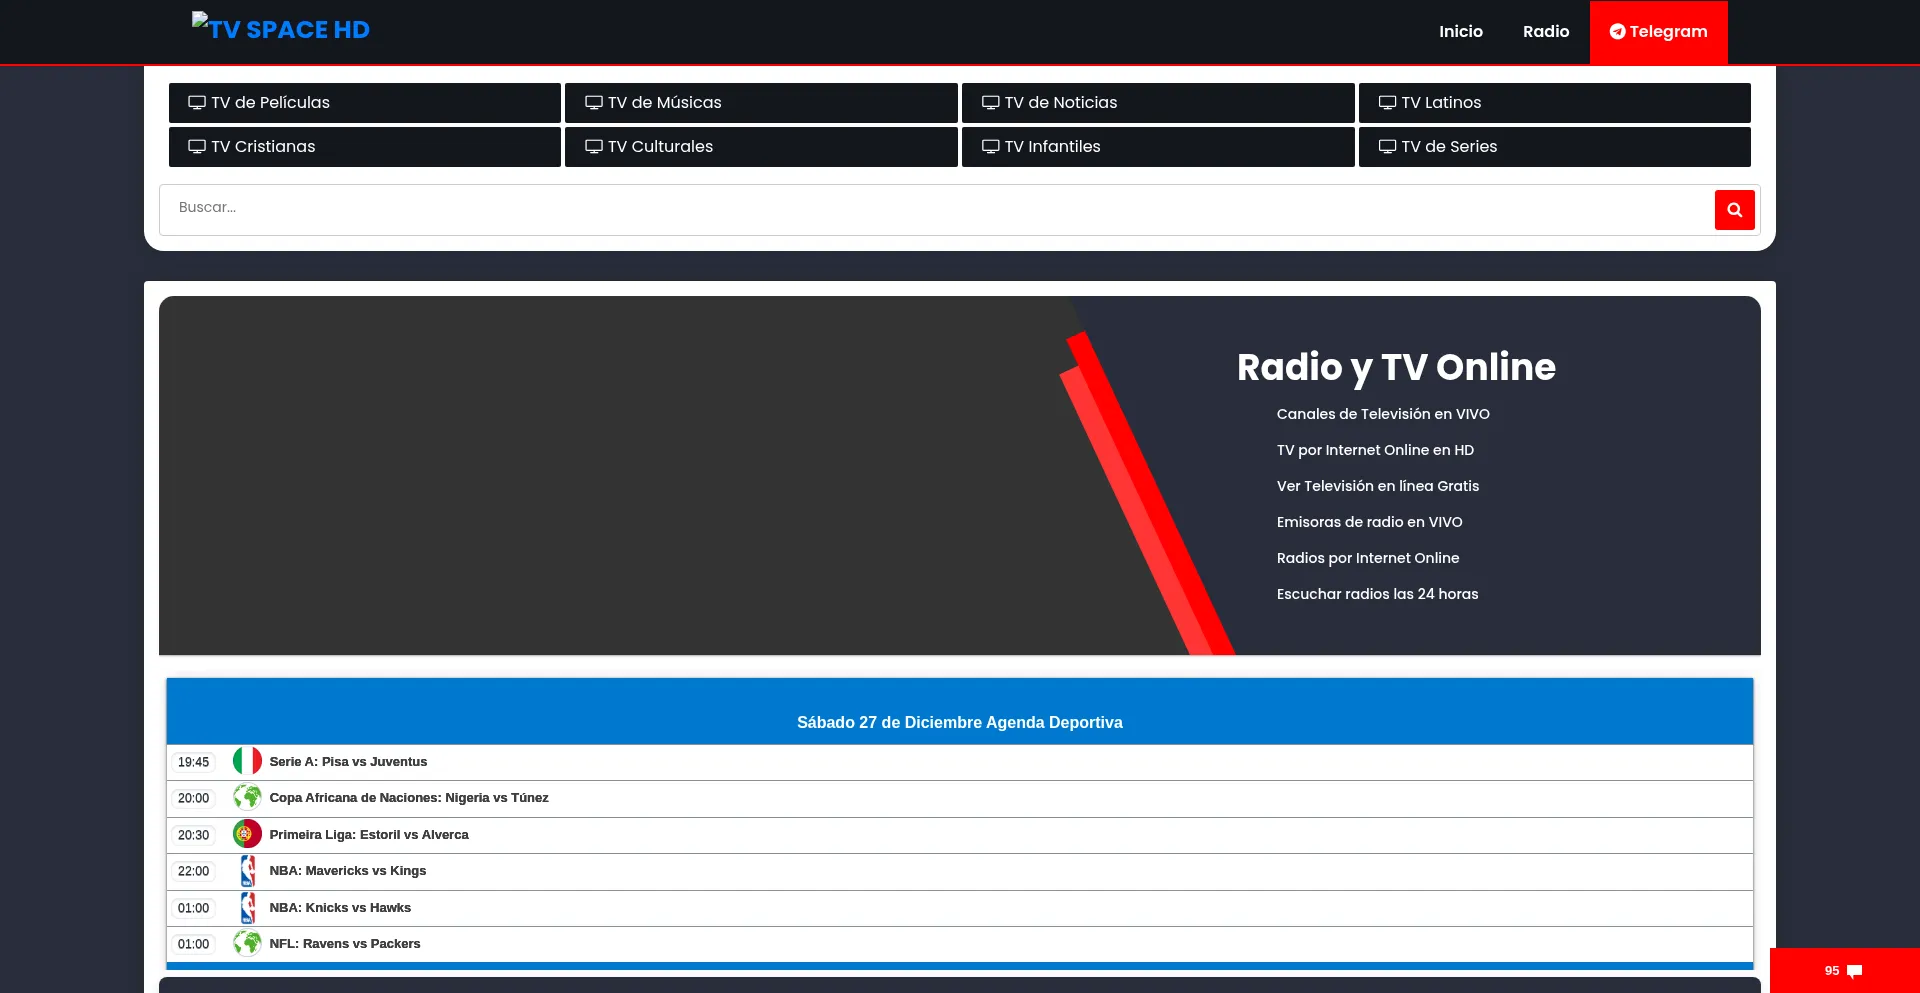
Task: Click the NBA logo next to Mavericks vs Kings
Action: coord(247,871)
